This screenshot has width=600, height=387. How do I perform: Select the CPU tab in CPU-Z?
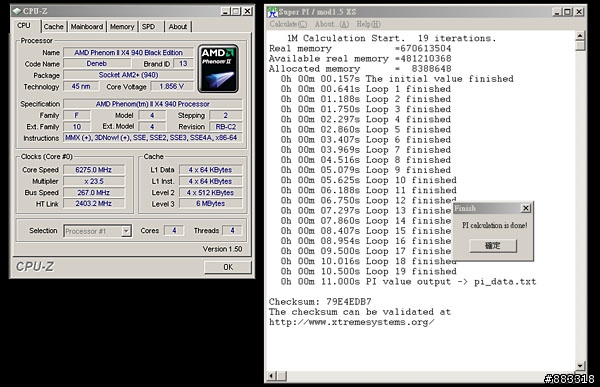click(x=24, y=25)
